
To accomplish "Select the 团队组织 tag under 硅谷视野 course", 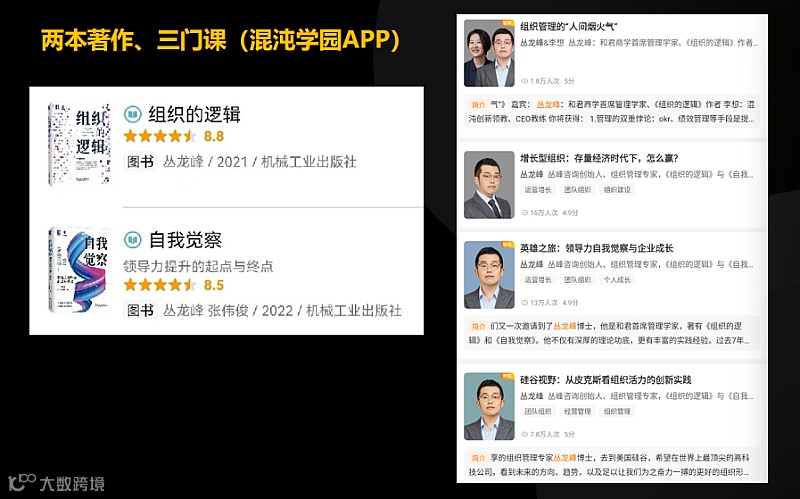I will point(538,411).
